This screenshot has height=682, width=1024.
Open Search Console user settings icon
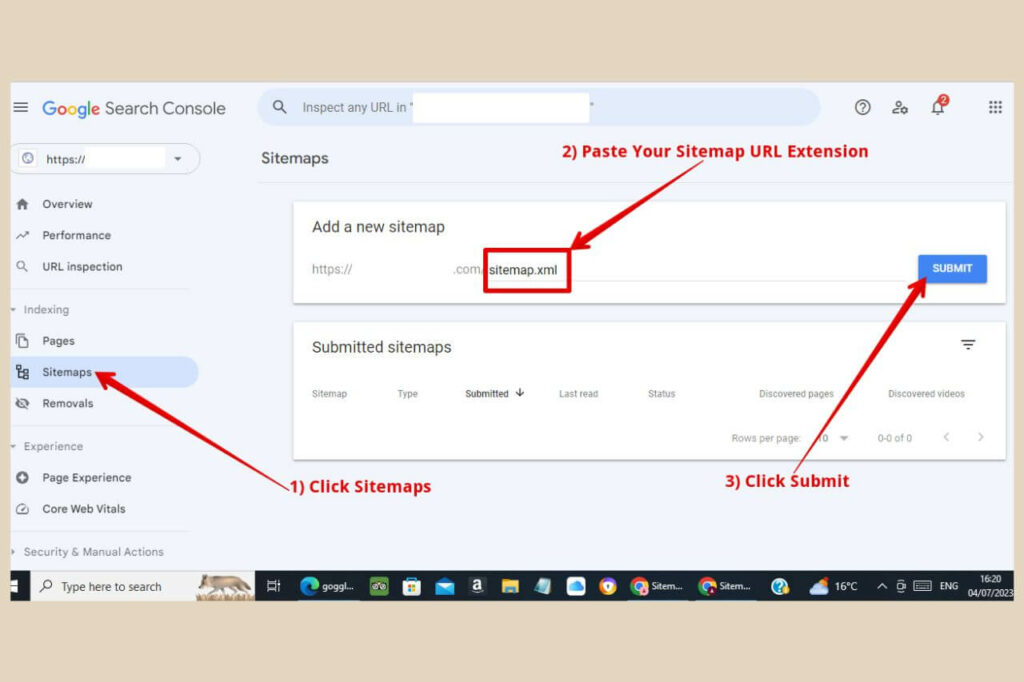[900, 107]
